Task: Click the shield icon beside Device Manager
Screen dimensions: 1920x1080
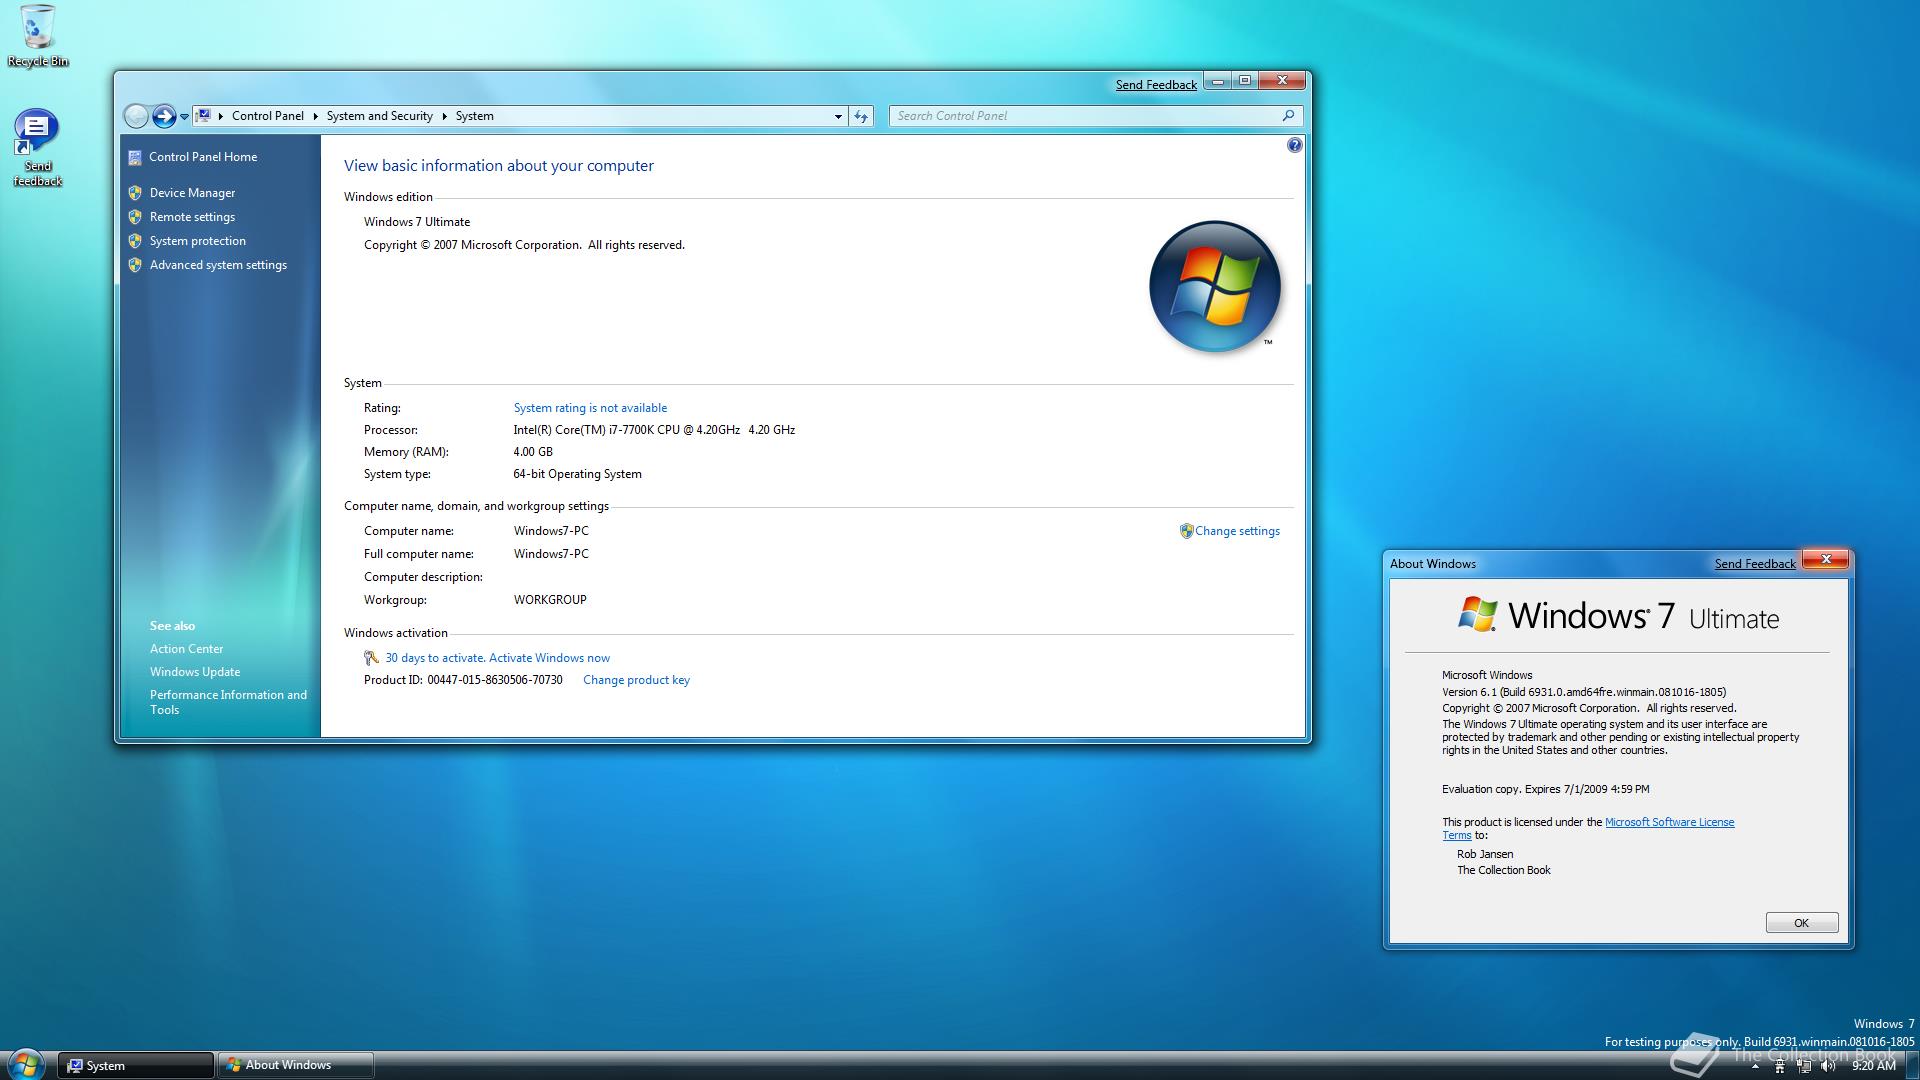Action: point(135,193)
